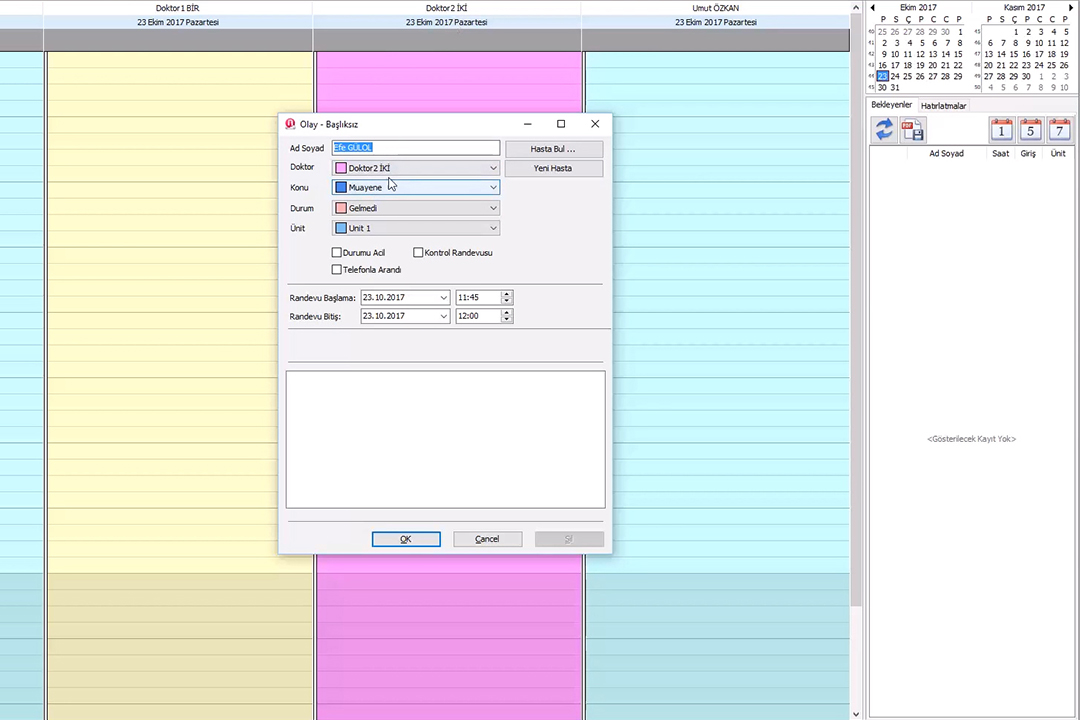Click the Ad Soyad name input field
Viewport: 1080px width, 720px height.
(x=415, y=148)
